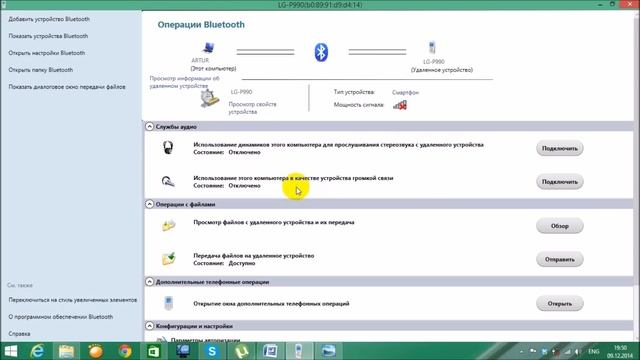
Task: Click the Смартфон device type value
Action: point(405,93)
